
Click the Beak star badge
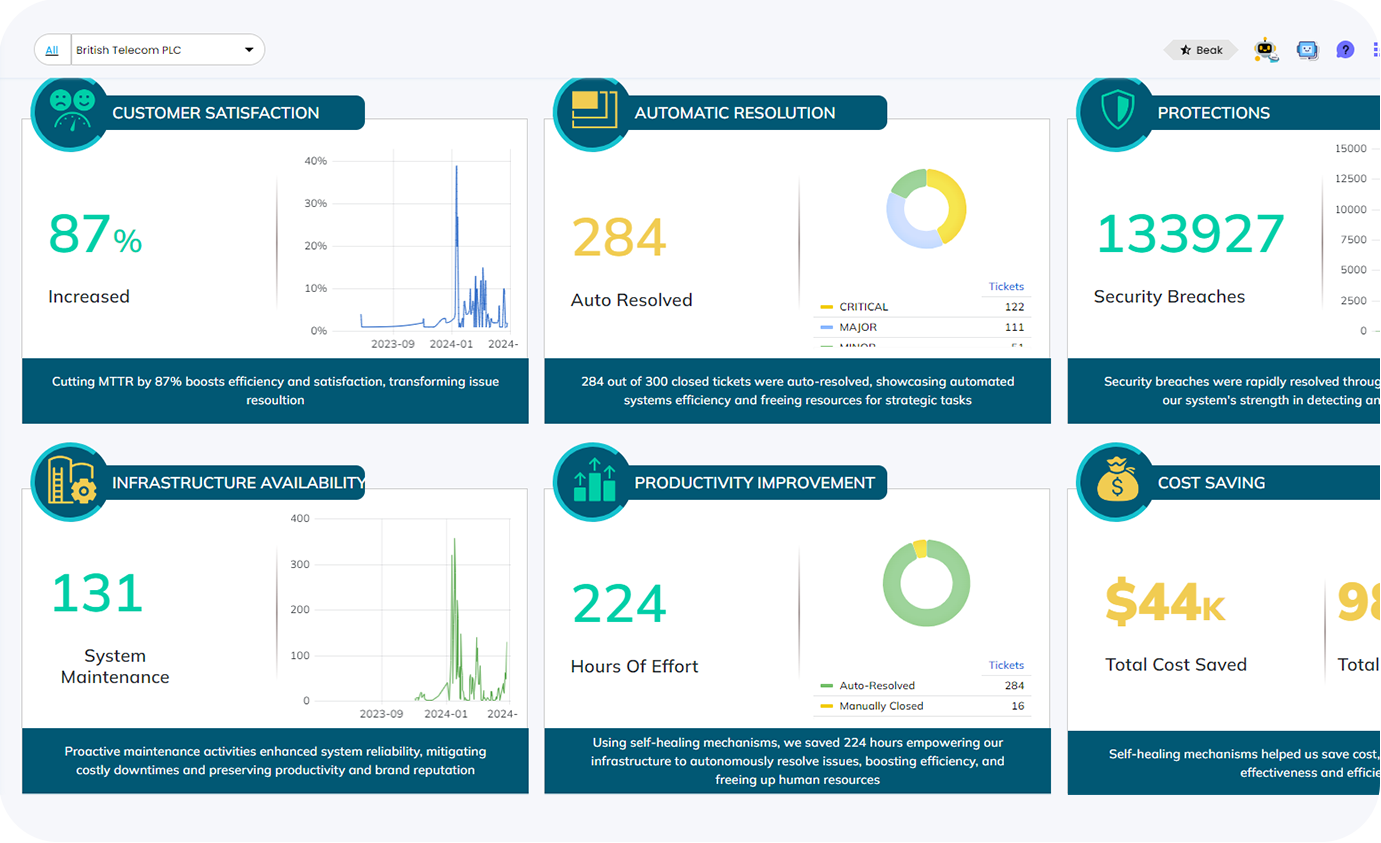point(1201,50)
